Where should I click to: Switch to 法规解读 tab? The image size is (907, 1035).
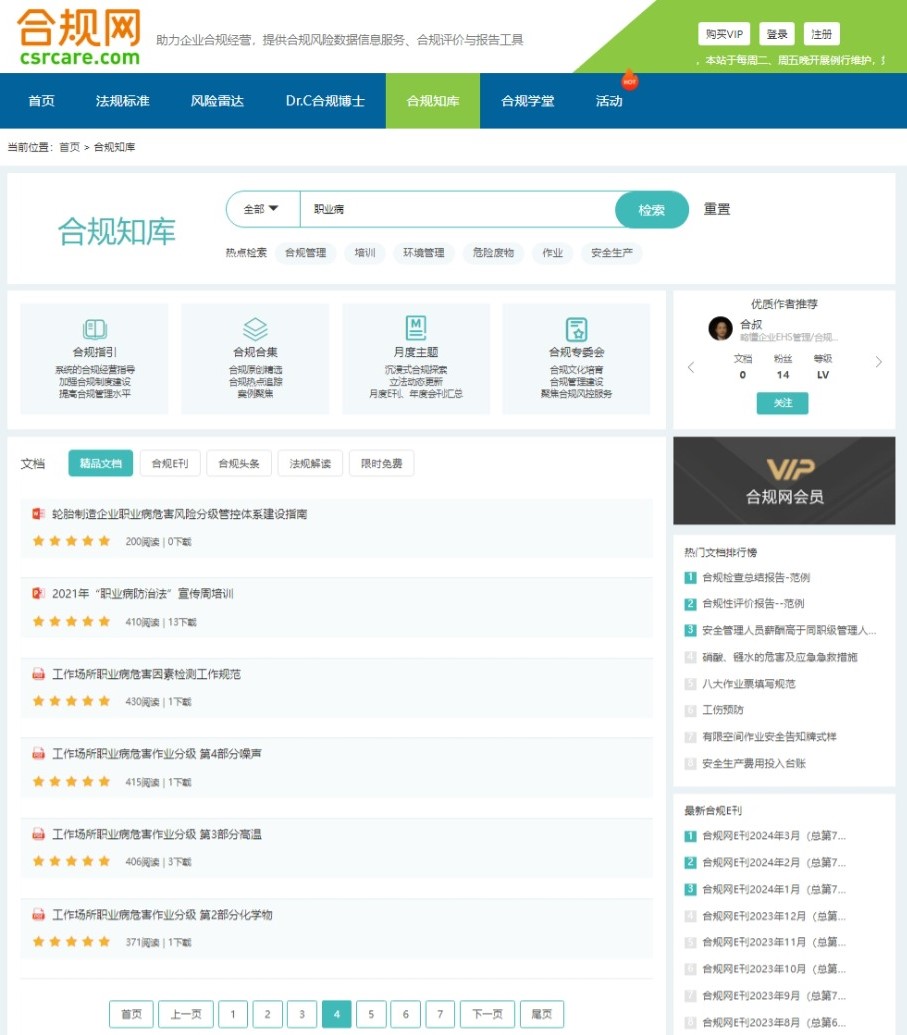tap(310, 463)
